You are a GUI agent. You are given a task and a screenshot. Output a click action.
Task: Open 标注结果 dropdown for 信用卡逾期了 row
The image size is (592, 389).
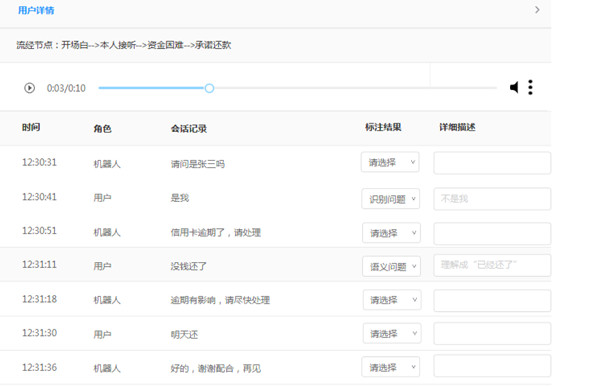[392, 233]
